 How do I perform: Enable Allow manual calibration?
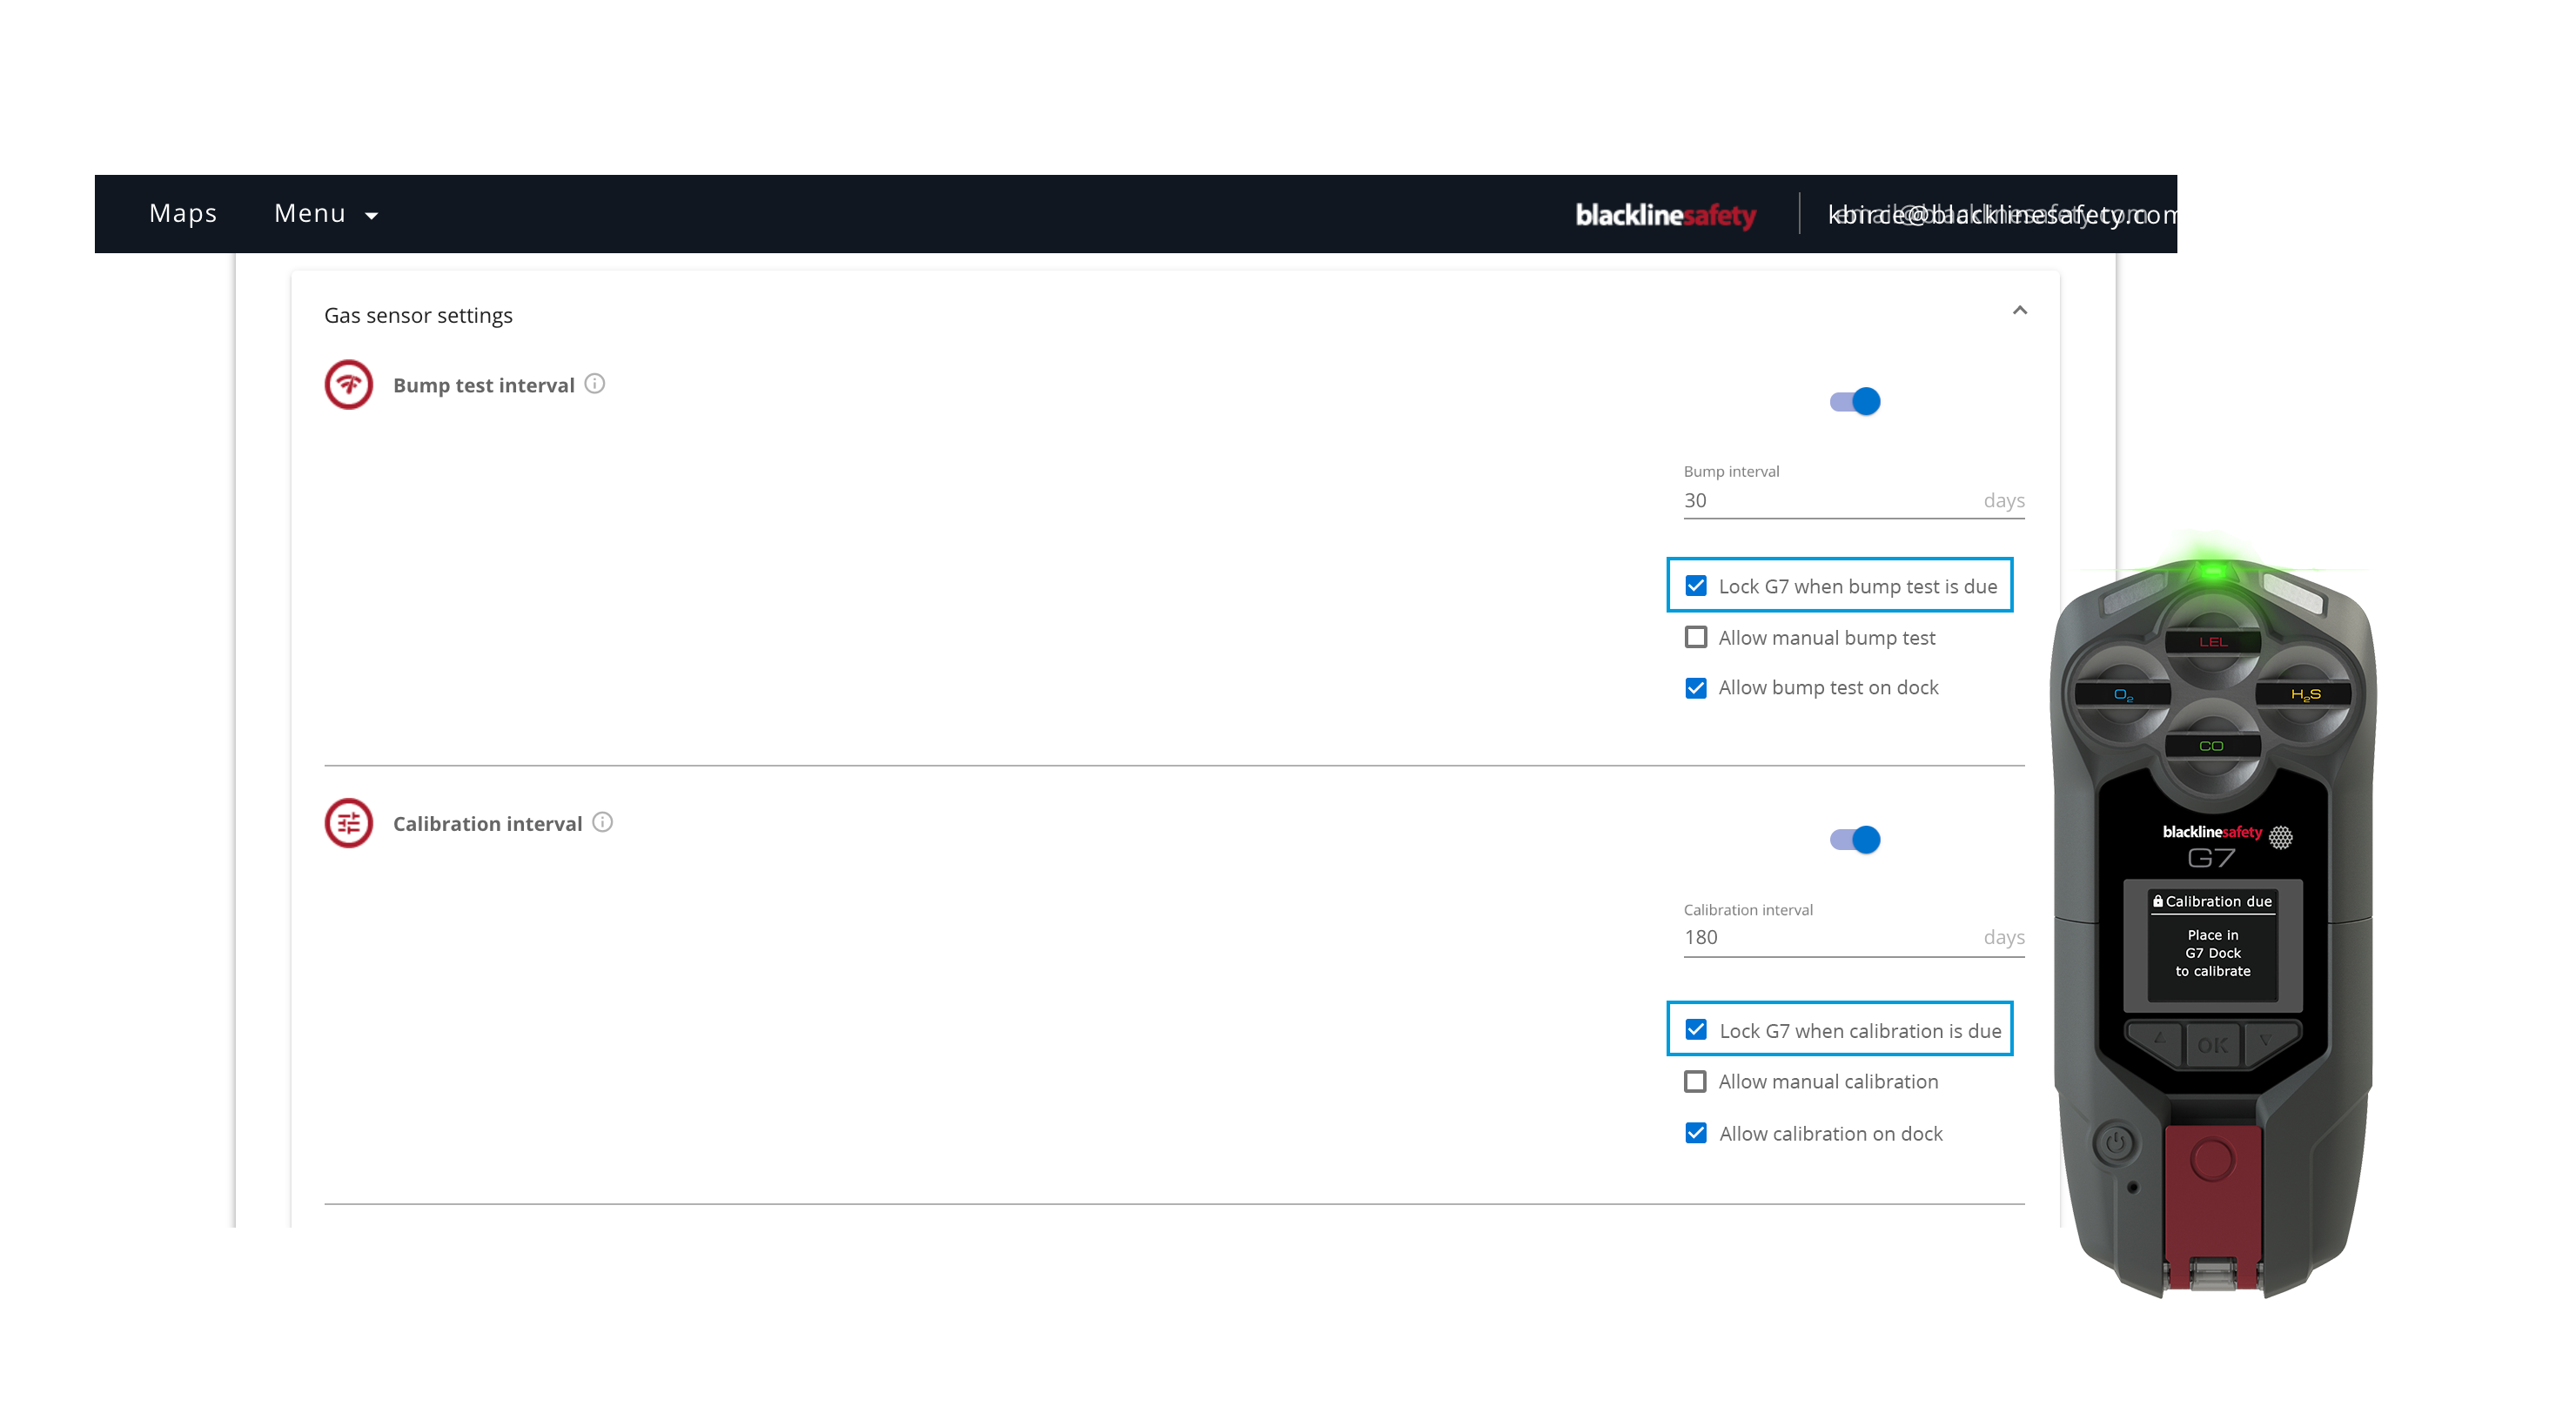coord(1696,1082)
